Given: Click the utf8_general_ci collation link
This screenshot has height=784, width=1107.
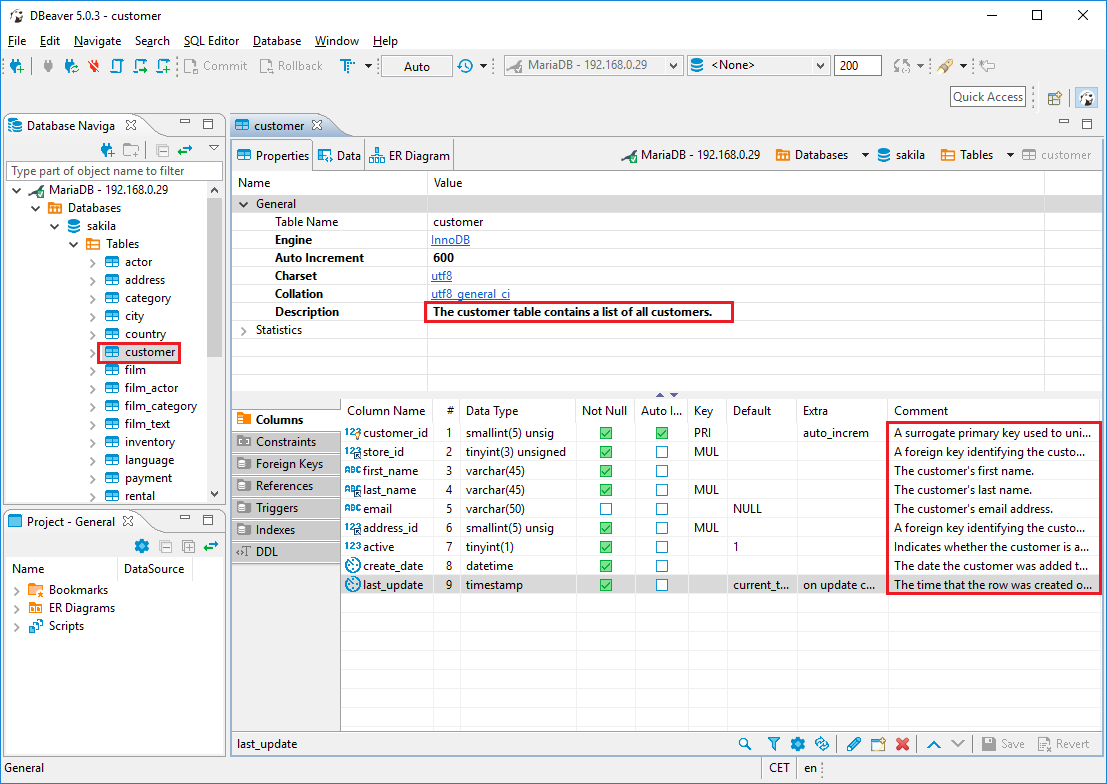Looking at the screenshot, I should click(470, 294).
